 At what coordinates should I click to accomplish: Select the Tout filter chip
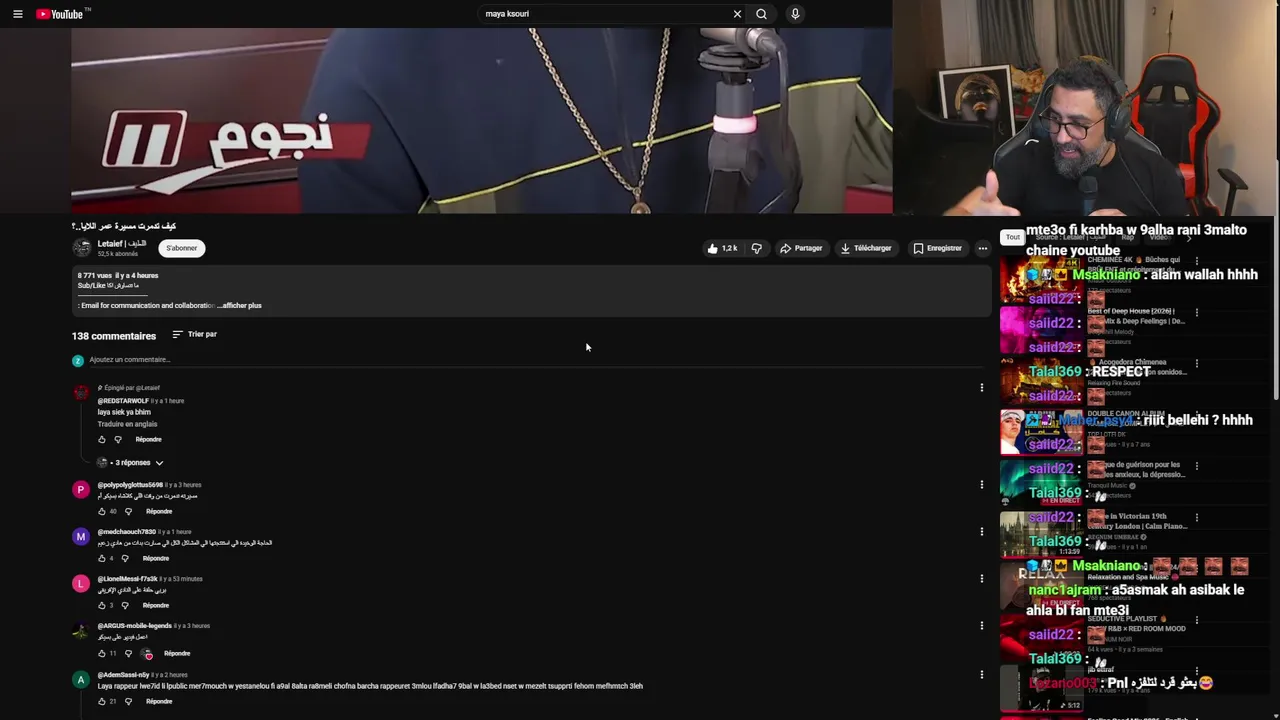point(1012,237)
